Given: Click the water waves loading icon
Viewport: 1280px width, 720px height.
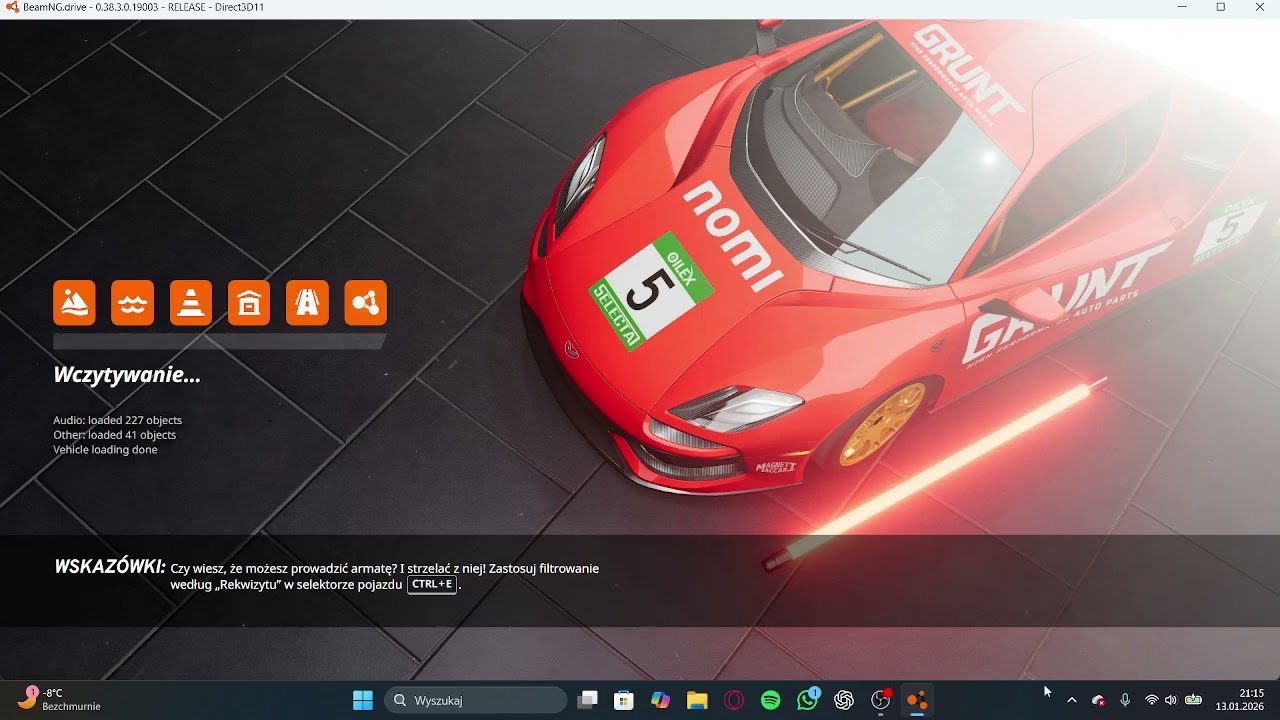Looking at the screenshot, I should [133, 303].
